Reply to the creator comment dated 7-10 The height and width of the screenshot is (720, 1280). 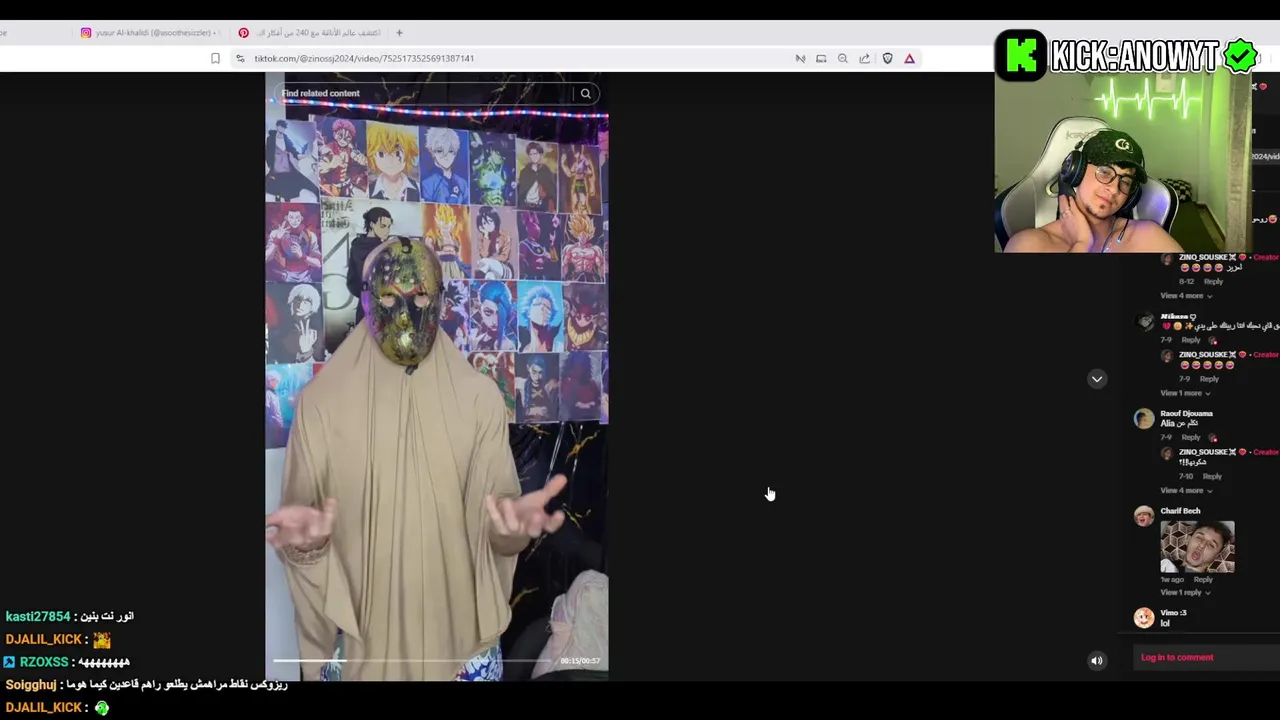(x=1212, y=476)
